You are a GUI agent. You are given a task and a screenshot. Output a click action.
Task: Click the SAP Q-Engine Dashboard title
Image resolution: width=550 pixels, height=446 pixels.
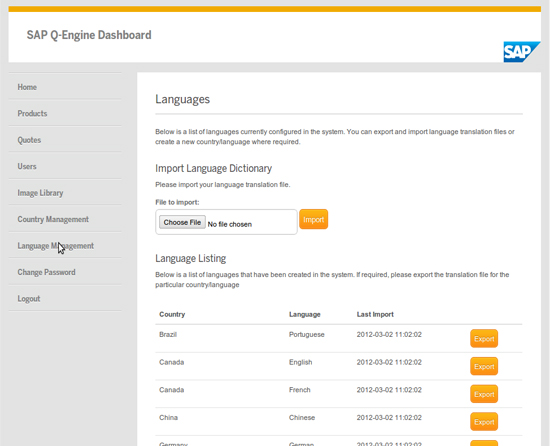coord(89,35)
